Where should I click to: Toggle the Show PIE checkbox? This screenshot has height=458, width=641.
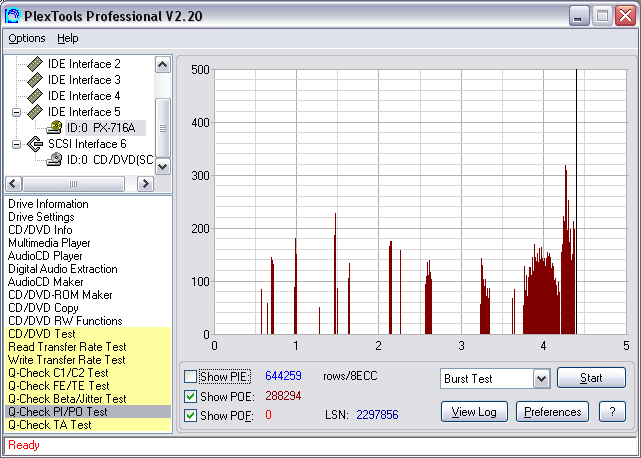pyautogui.click(x=191, y=376)
